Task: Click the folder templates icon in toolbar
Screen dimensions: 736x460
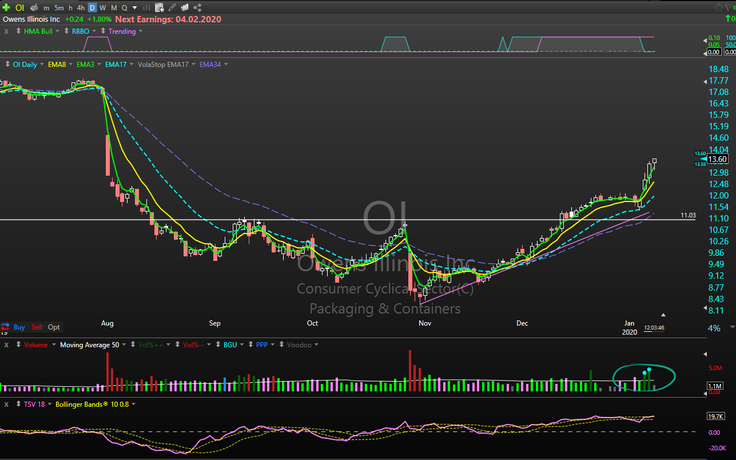Action: tap(184, 8)
